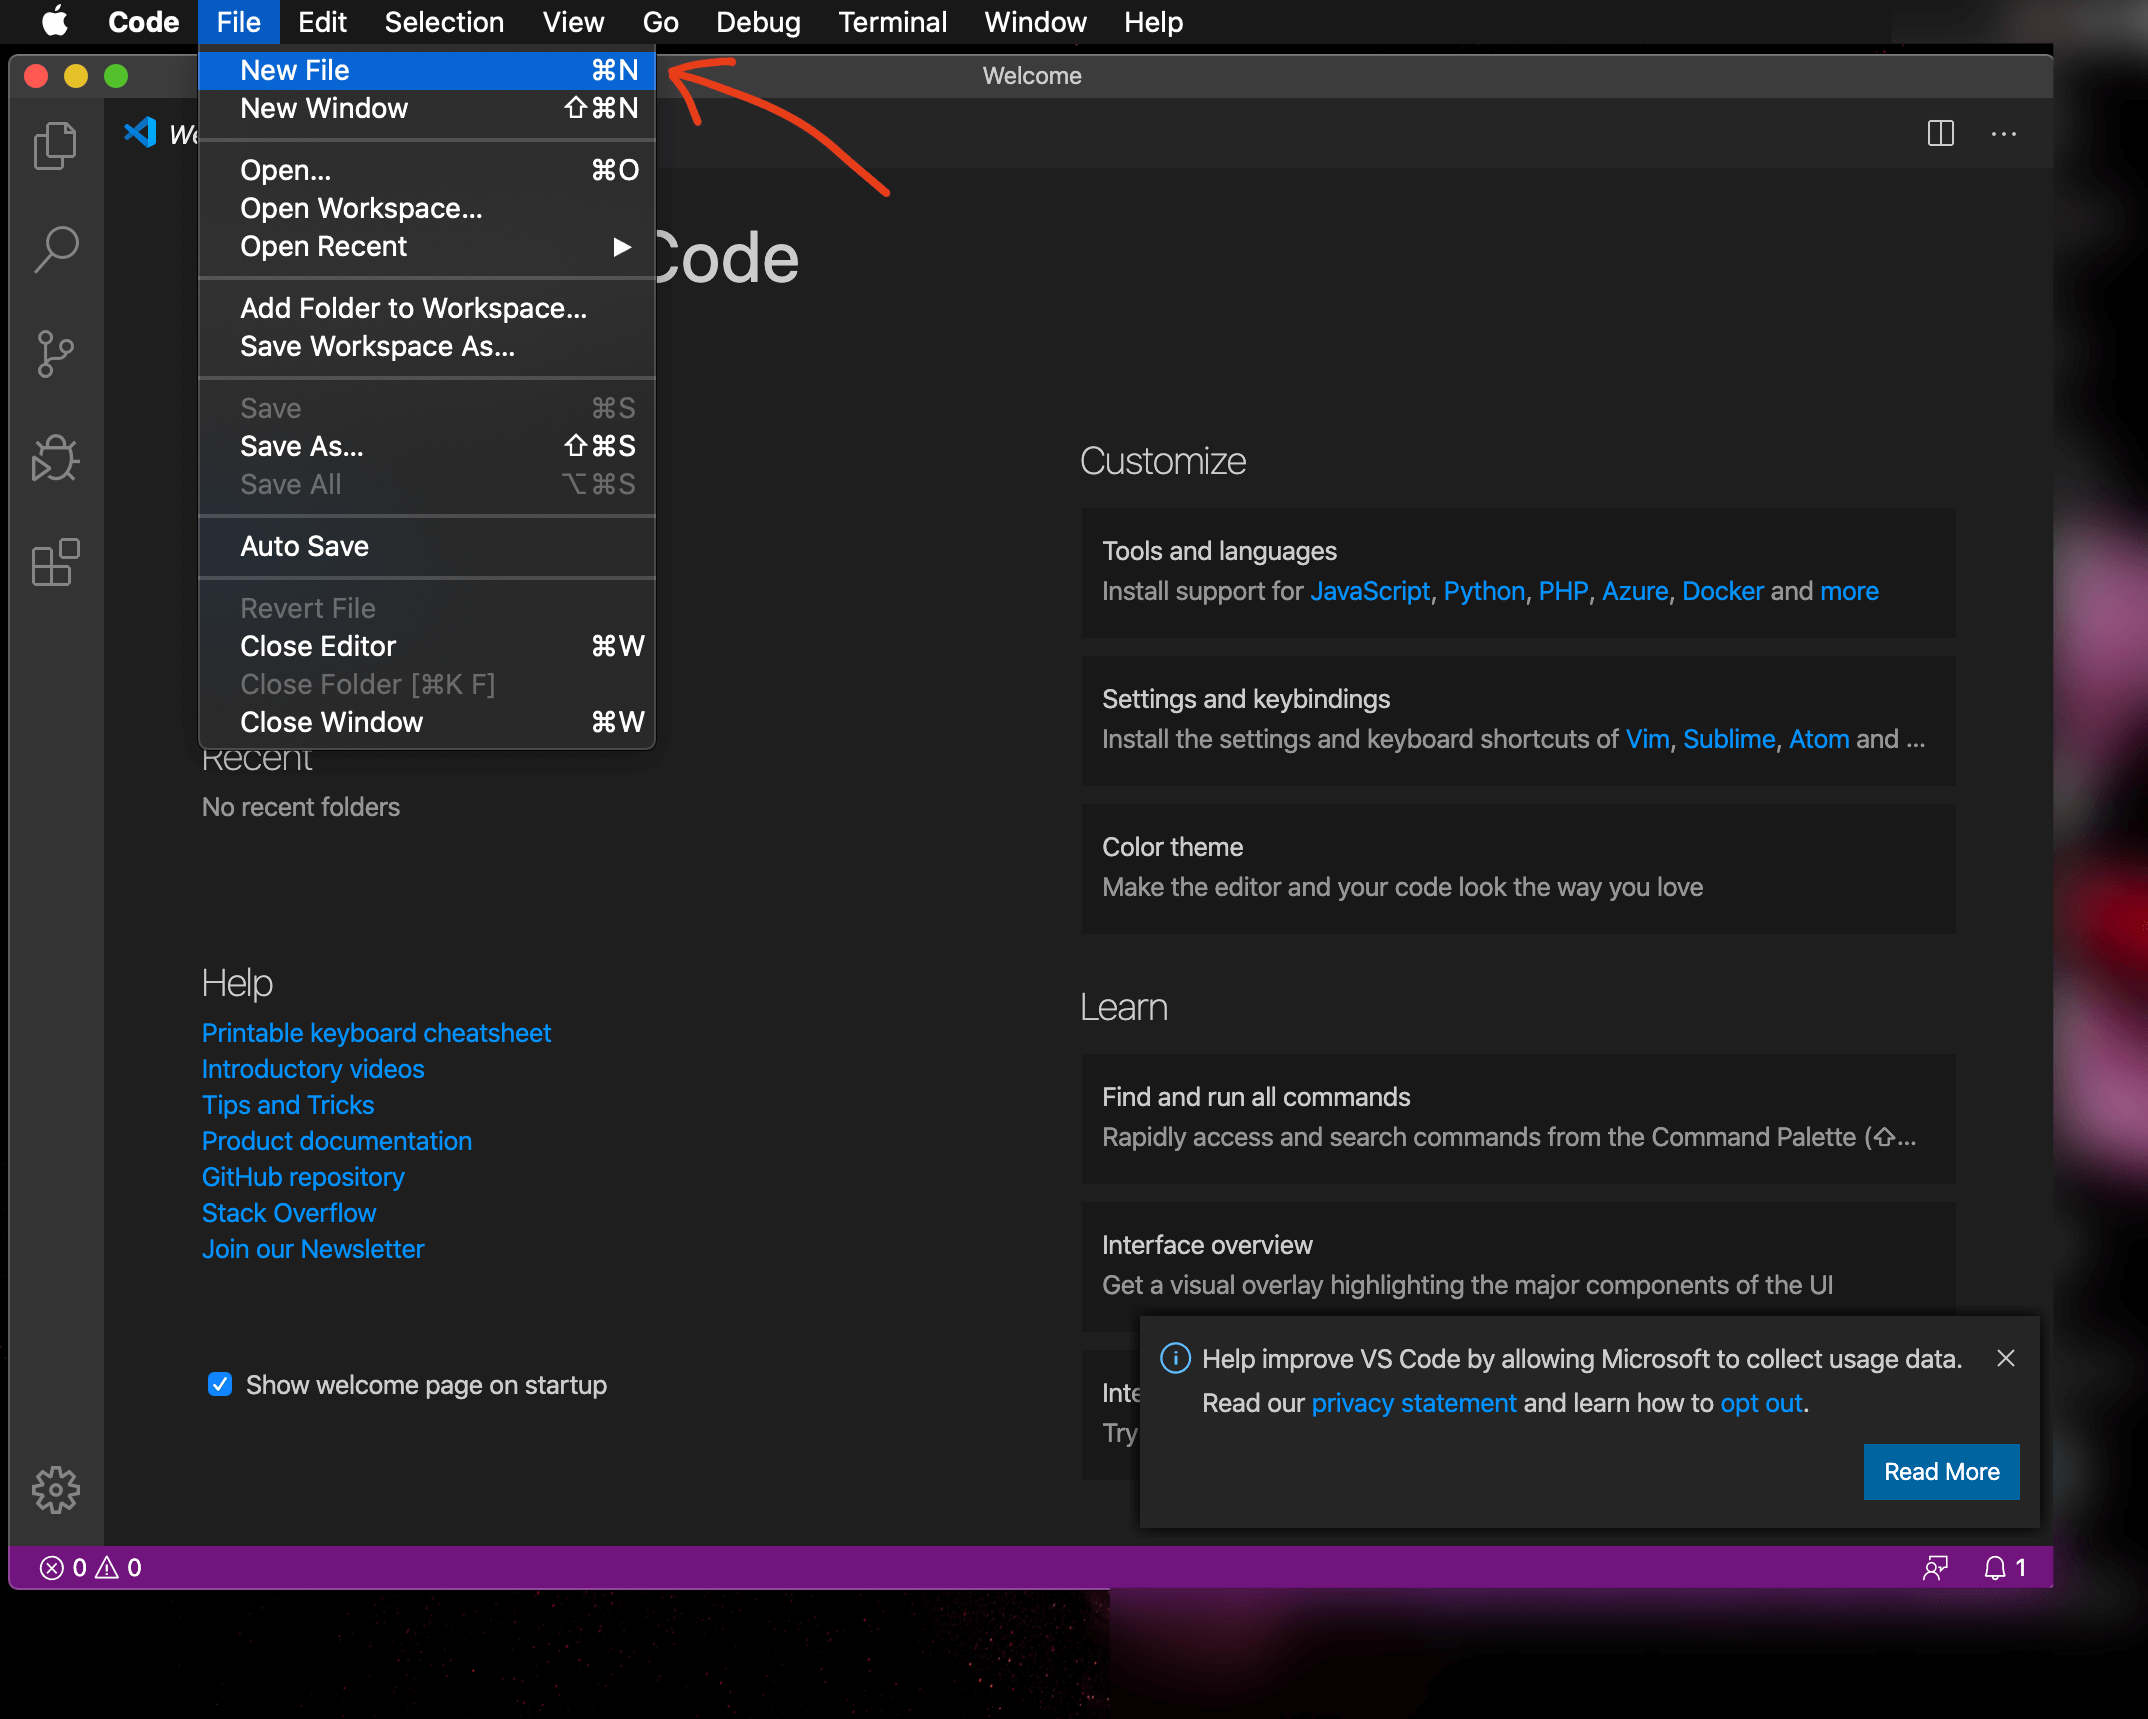Click errors and warnings count in status bar
The width and height of the screenshot is (2148, 1719).
click(90, 1567)
